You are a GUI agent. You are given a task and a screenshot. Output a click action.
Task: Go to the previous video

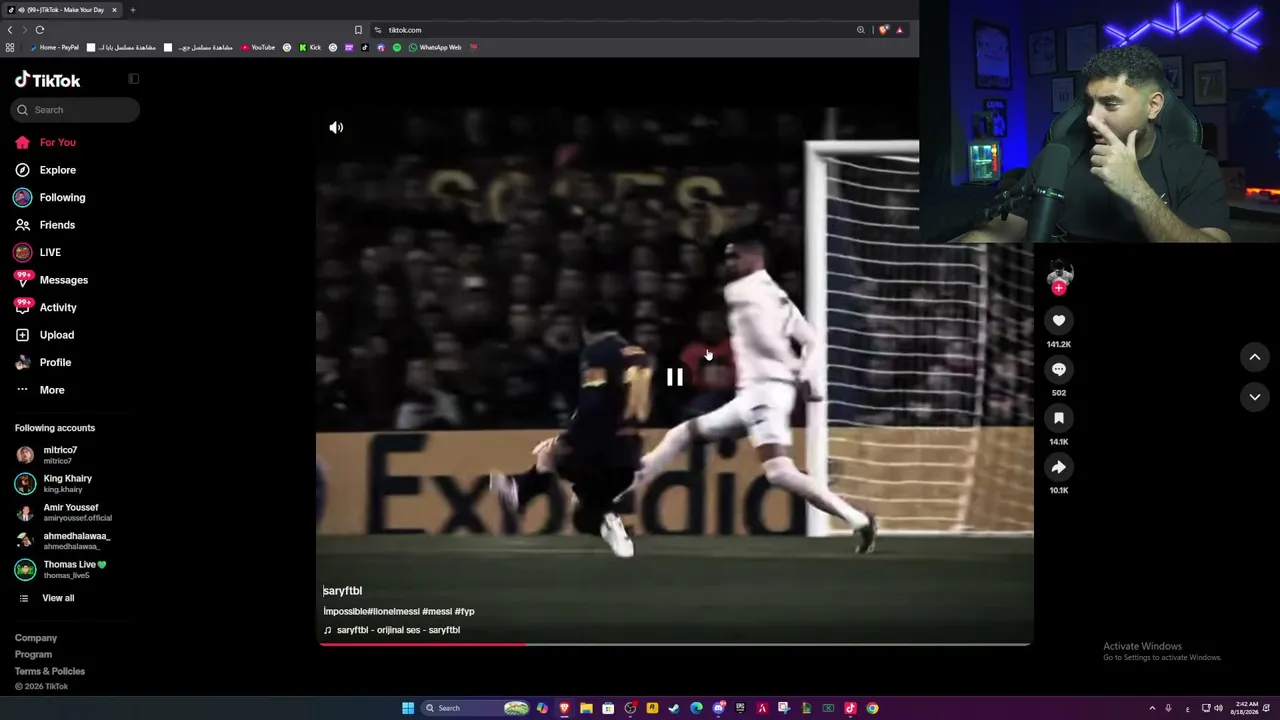point(1255,357)
